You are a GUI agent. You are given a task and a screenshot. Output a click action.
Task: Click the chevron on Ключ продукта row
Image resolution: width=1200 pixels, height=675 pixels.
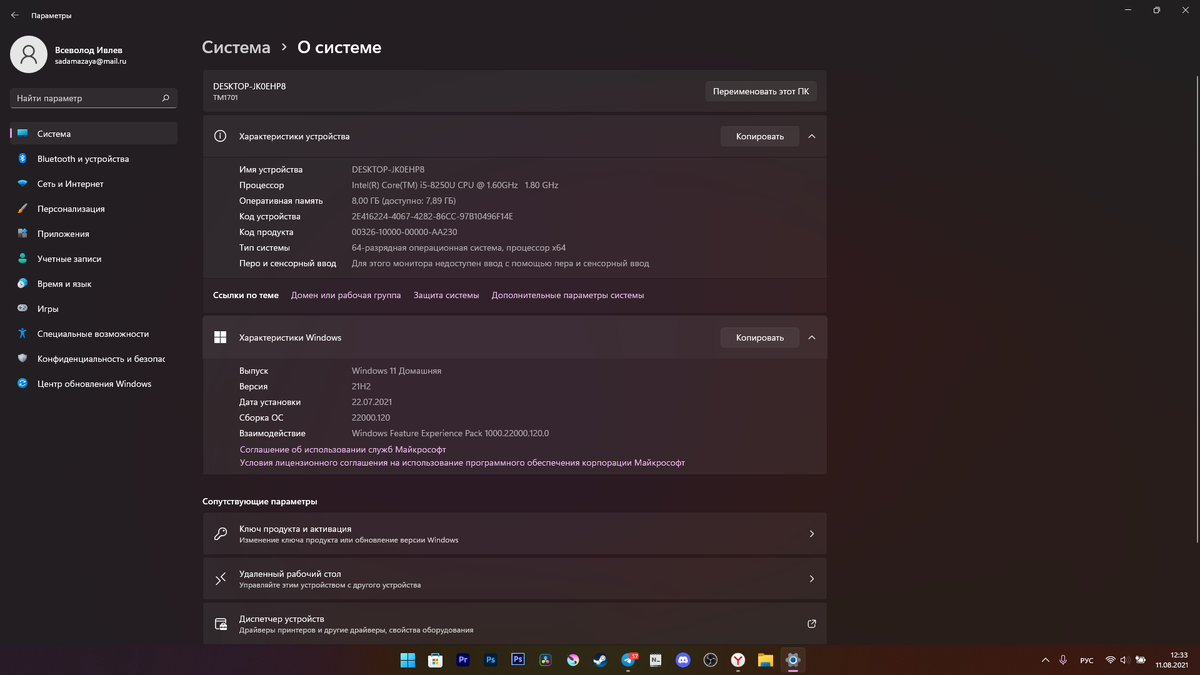(x=811, y=534)
